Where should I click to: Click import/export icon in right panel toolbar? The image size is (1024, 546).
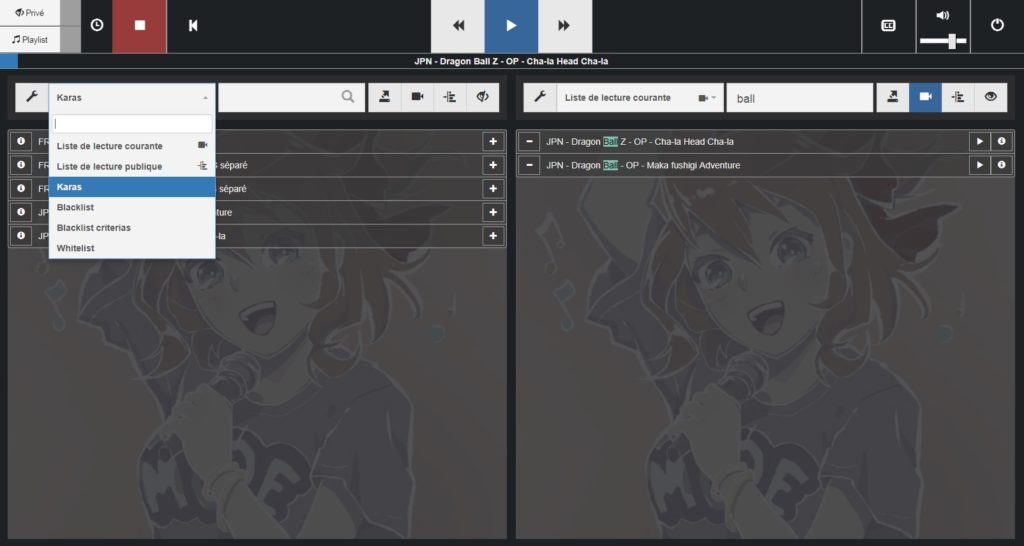(893, 97)
